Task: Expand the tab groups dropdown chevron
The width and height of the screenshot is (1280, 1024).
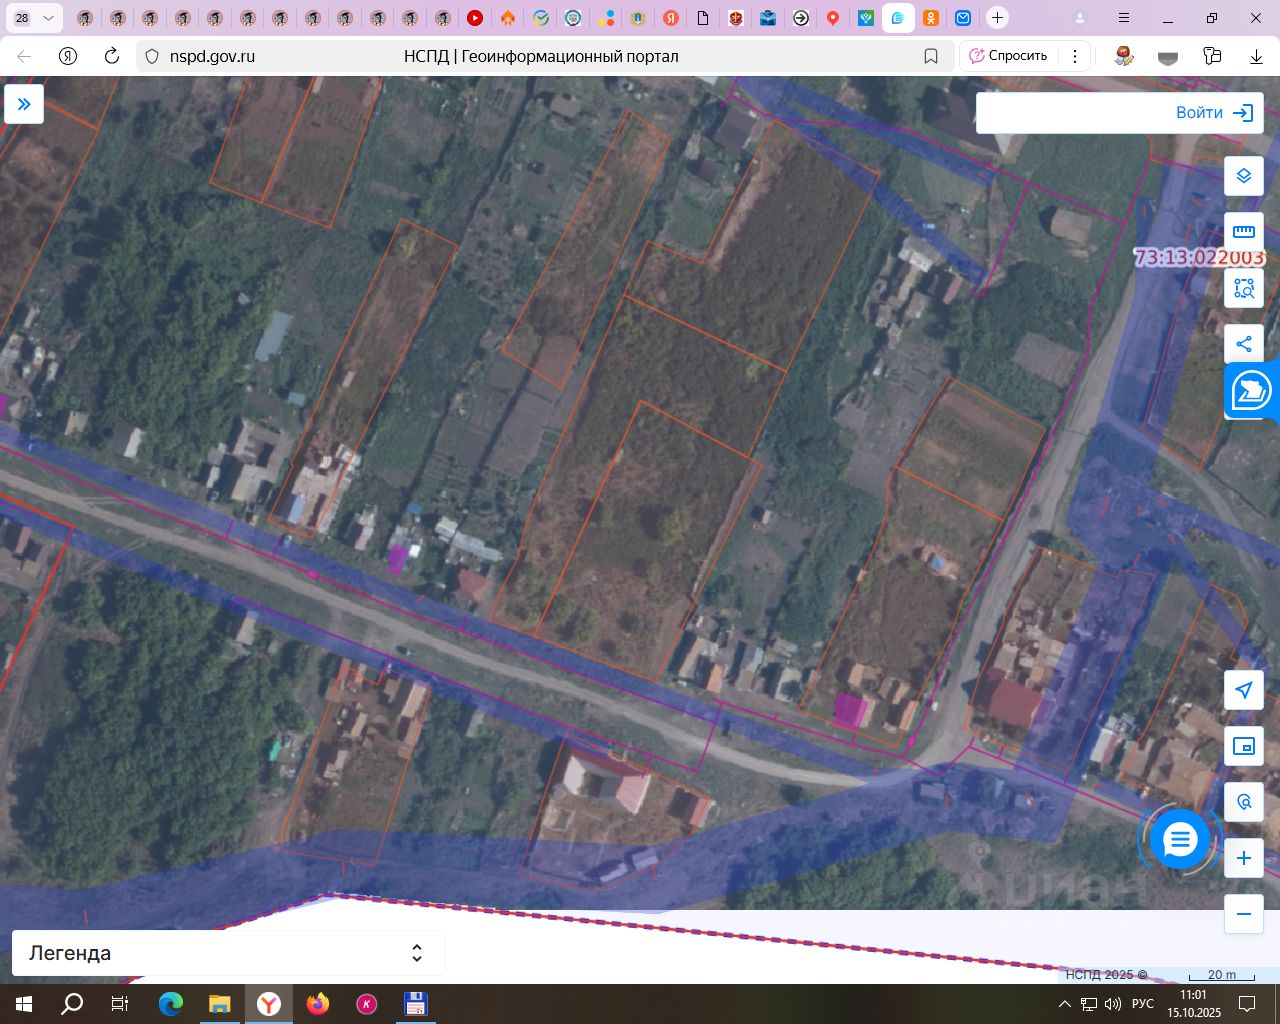Action: (48, 18)
